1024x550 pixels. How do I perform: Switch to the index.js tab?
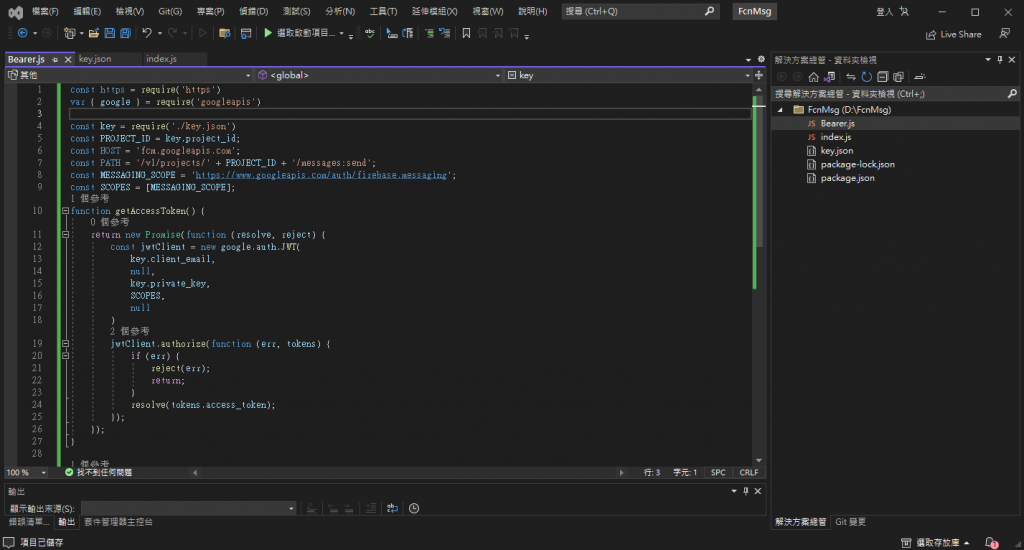click(x=161, y=59)
